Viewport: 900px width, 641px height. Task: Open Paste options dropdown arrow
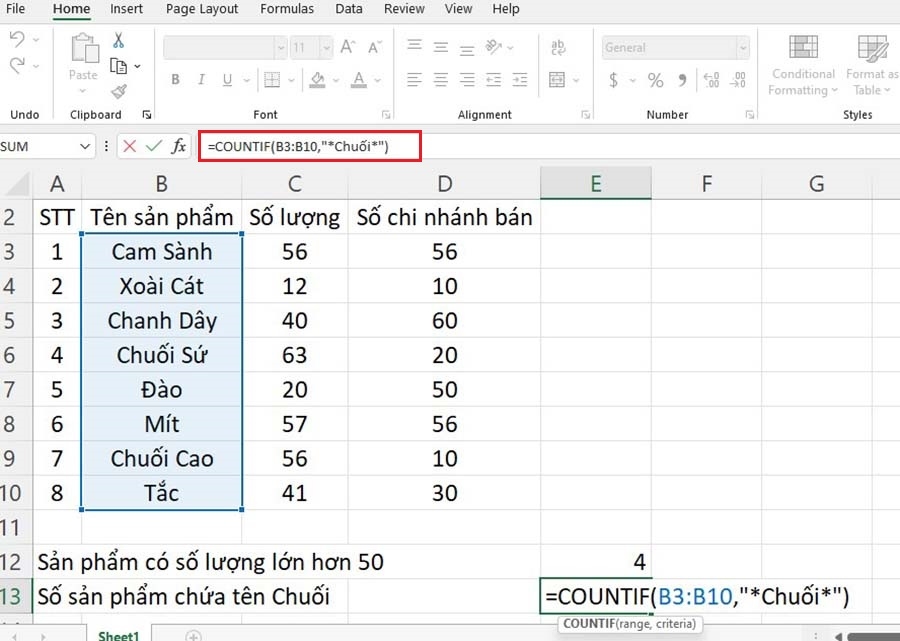pyautogui.click(x=83, y=91)
